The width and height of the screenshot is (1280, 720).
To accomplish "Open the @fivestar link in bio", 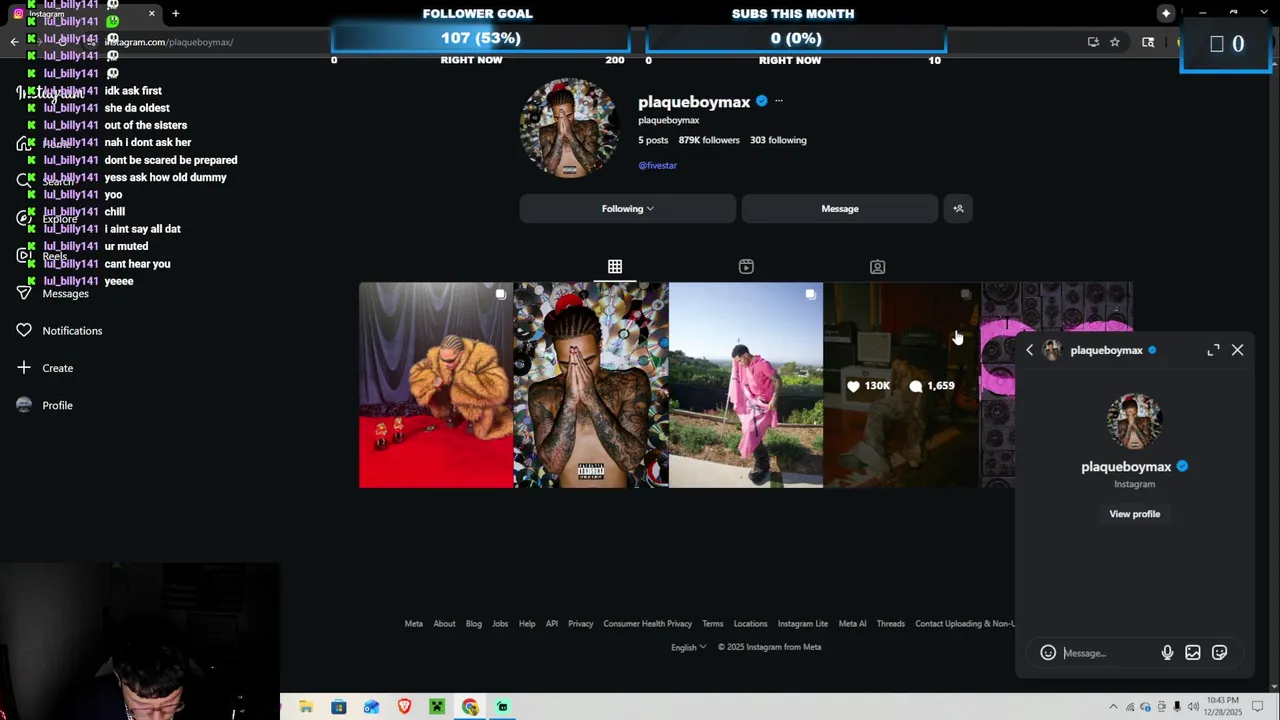I will click(x=657, y=165).
